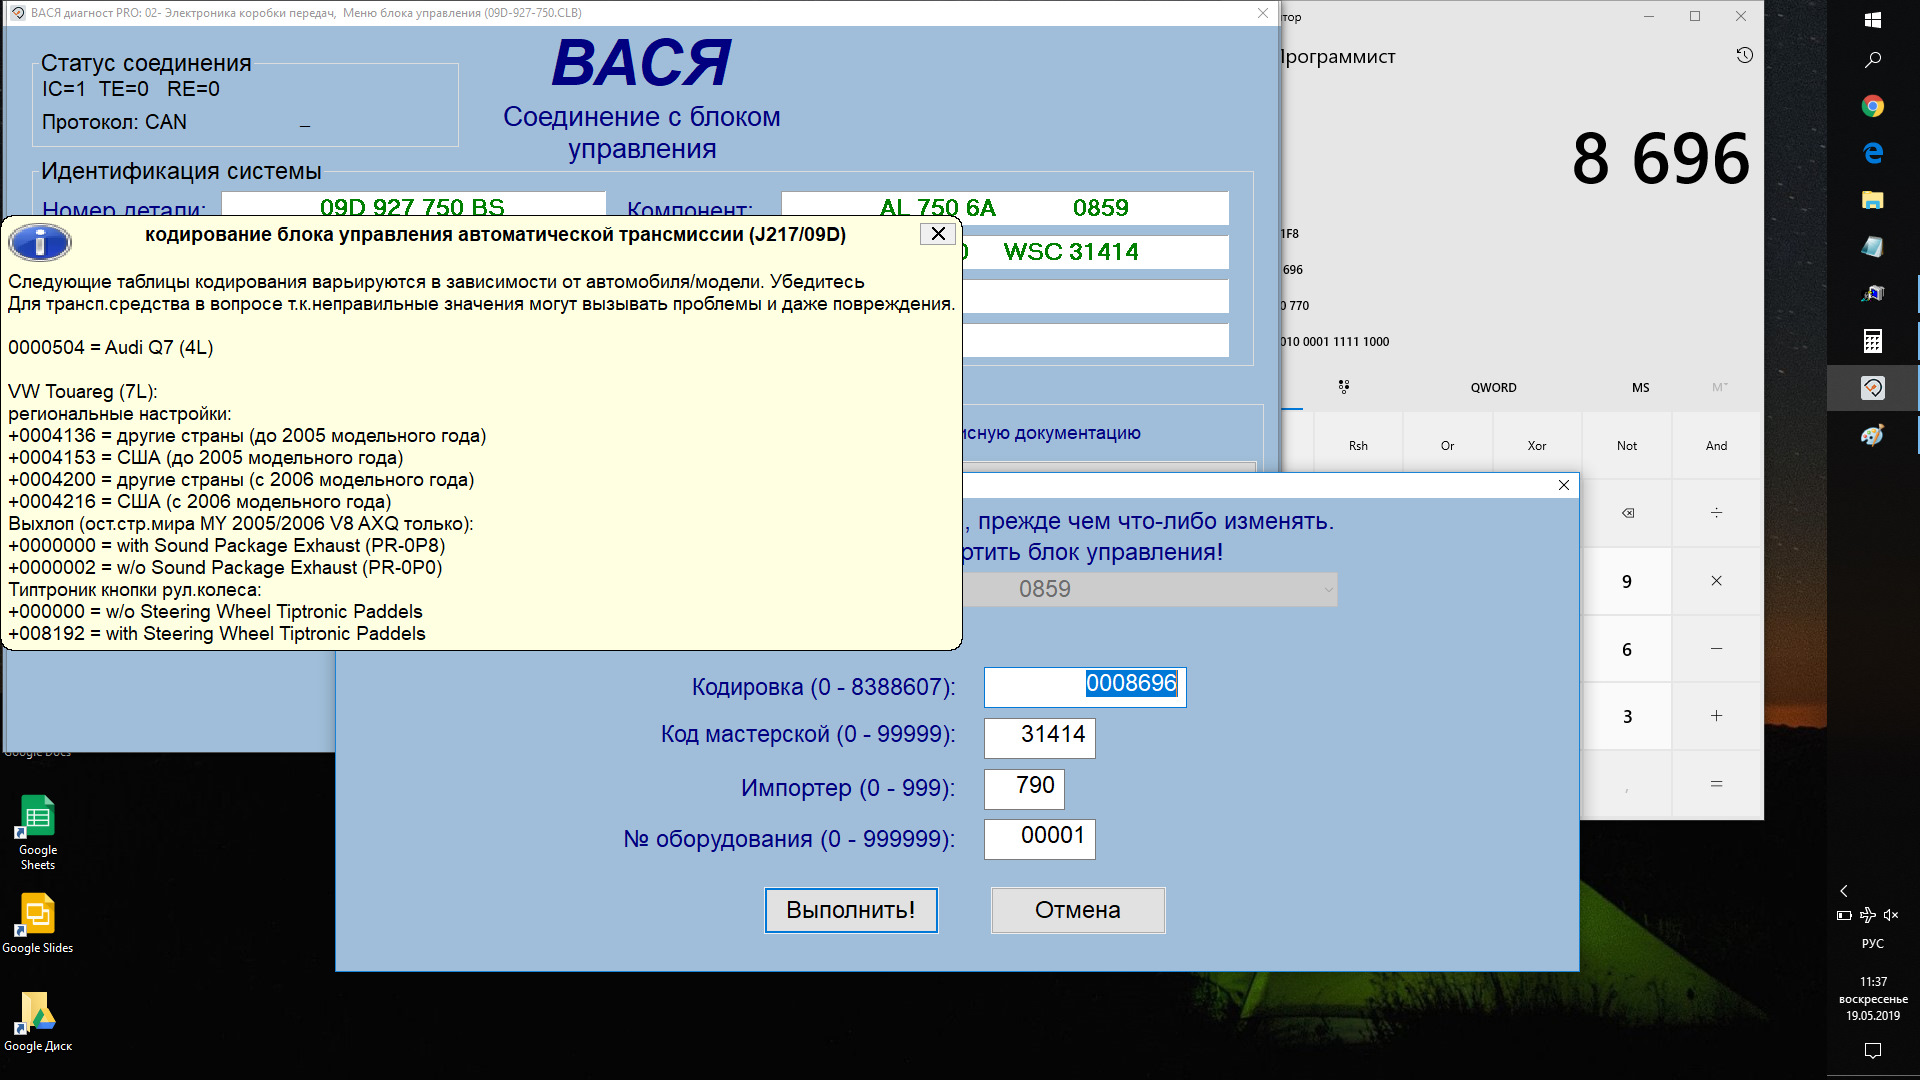Click the Отмена button
The width and height of the screenshot is (1920, 1080).
pos(1078,910)
